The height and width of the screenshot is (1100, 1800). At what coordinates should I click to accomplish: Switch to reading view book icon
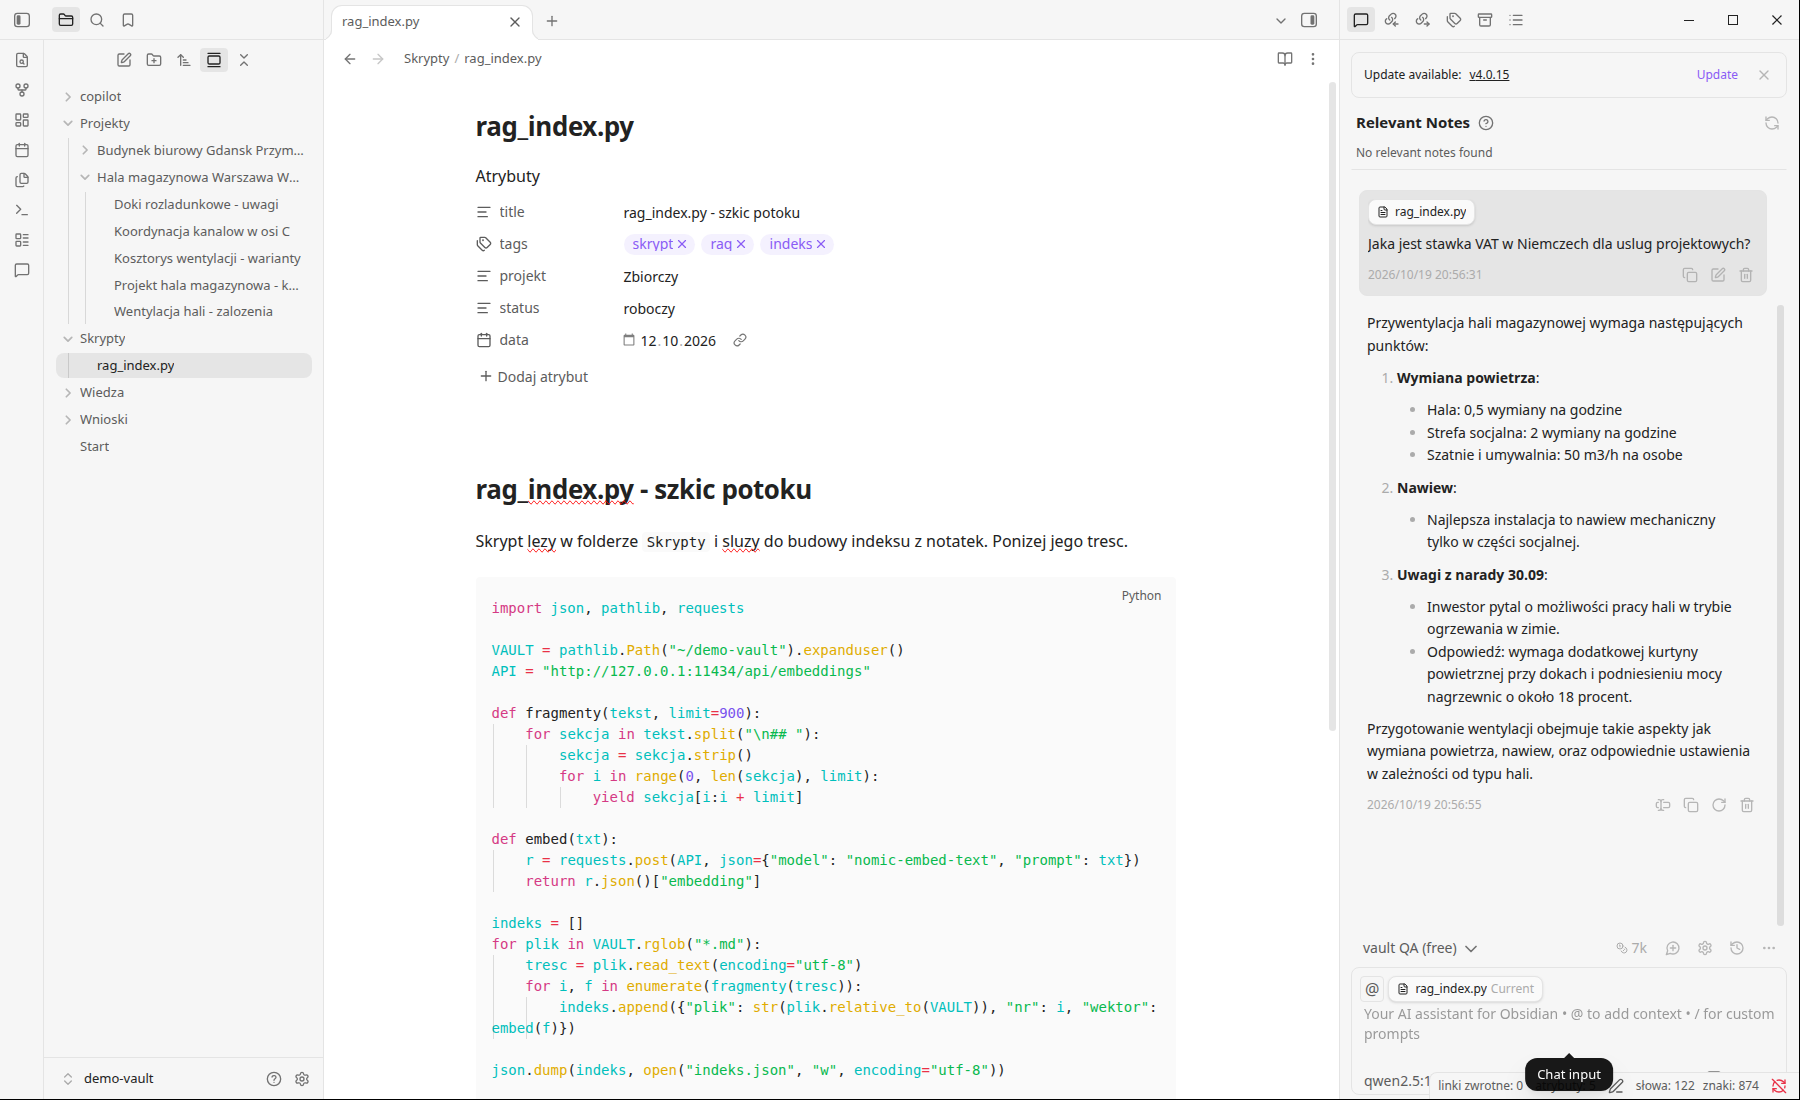click(1285, 59)
